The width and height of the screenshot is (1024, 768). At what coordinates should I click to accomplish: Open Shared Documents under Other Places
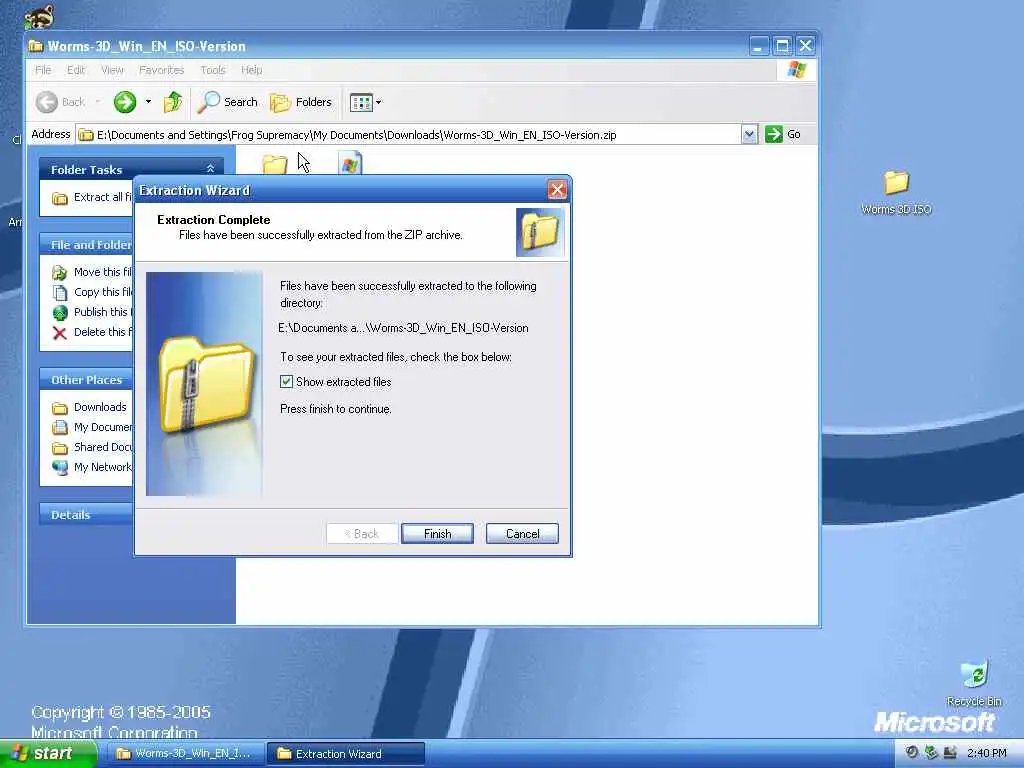tap(103, 447)
